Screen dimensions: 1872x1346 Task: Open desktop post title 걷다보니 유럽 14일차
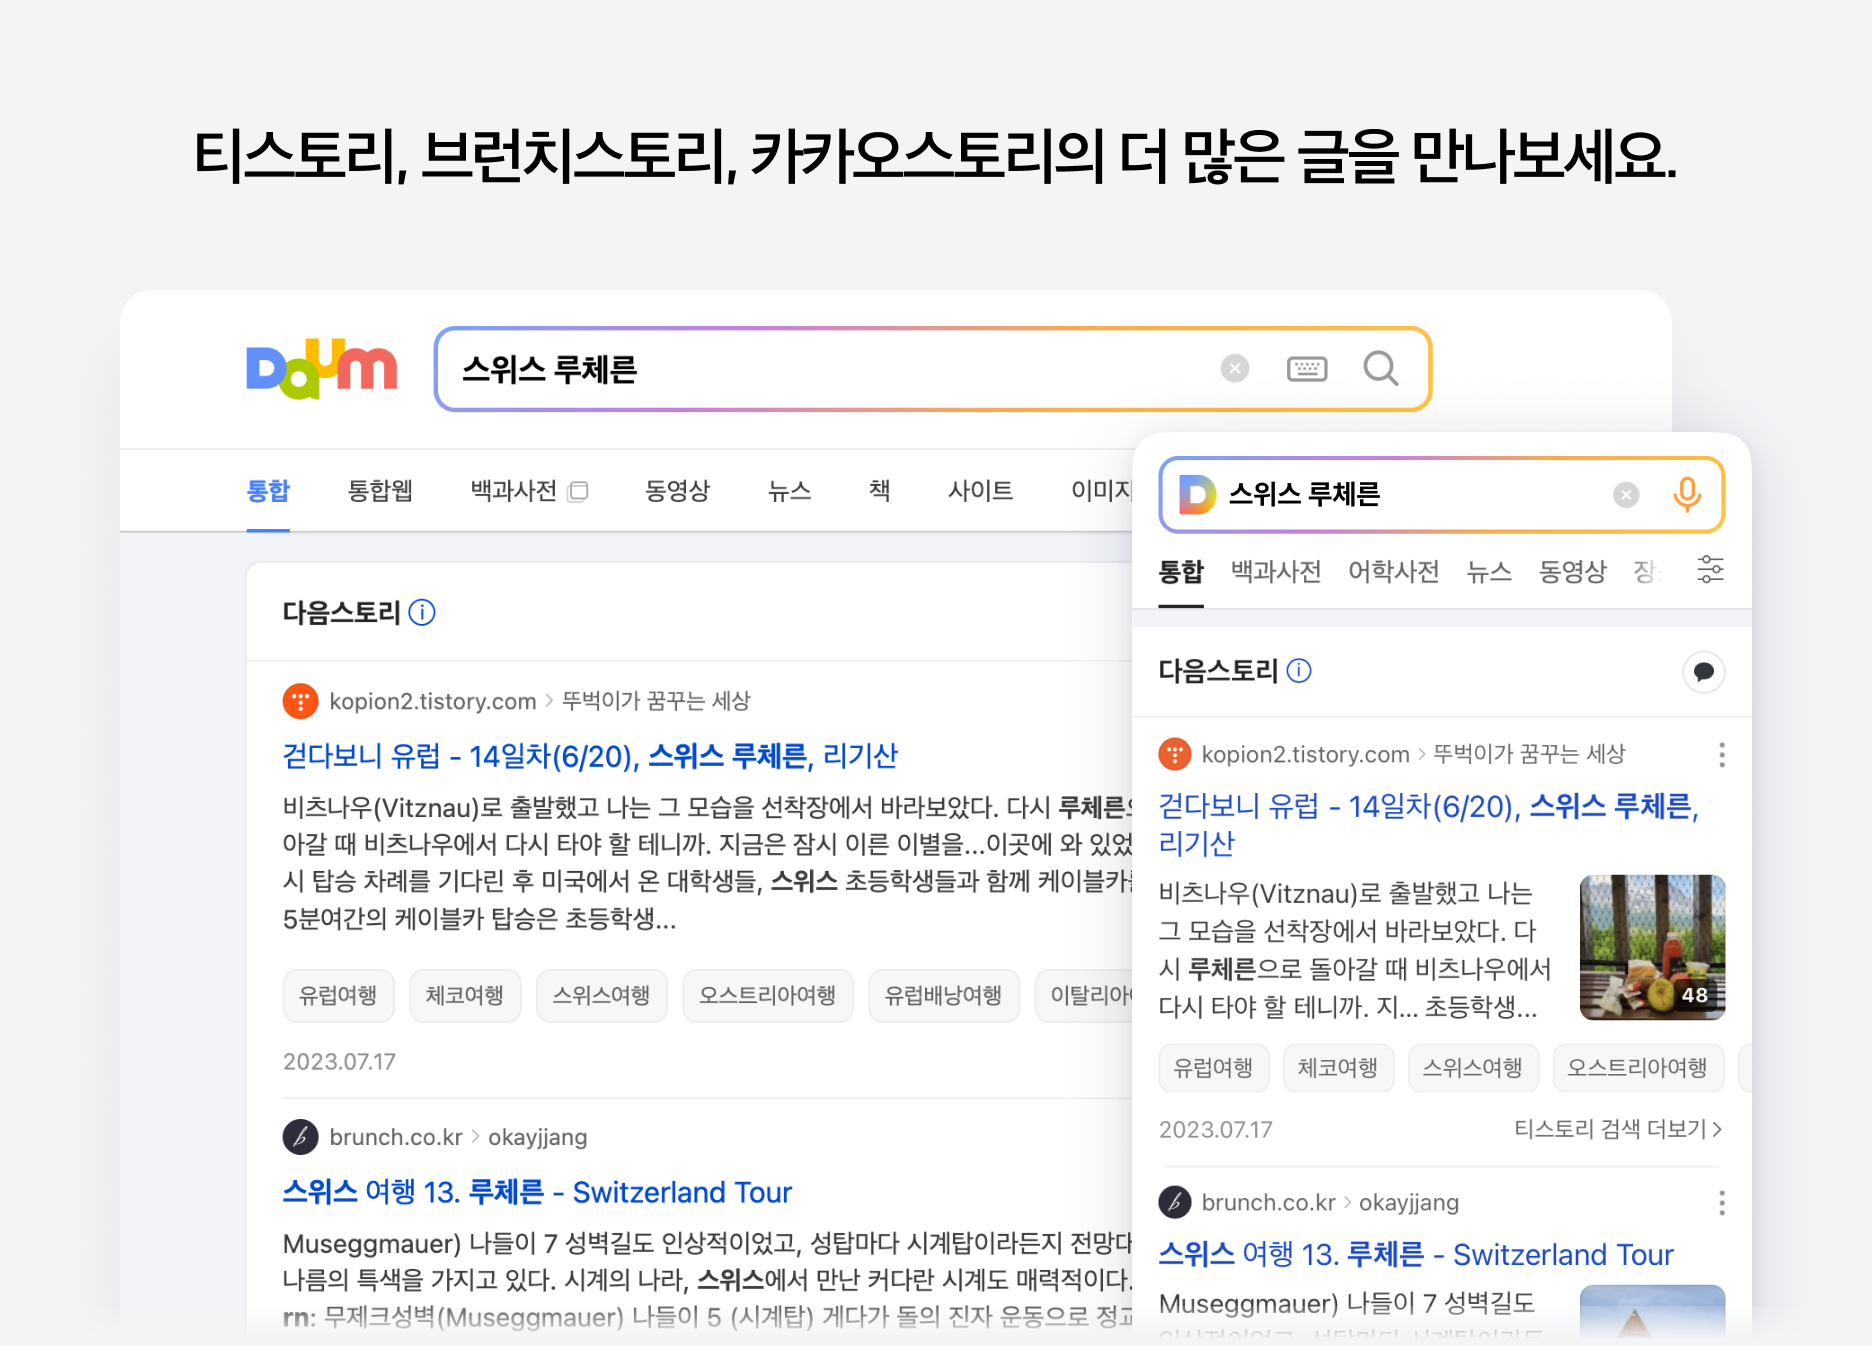(x=590, y=756)
